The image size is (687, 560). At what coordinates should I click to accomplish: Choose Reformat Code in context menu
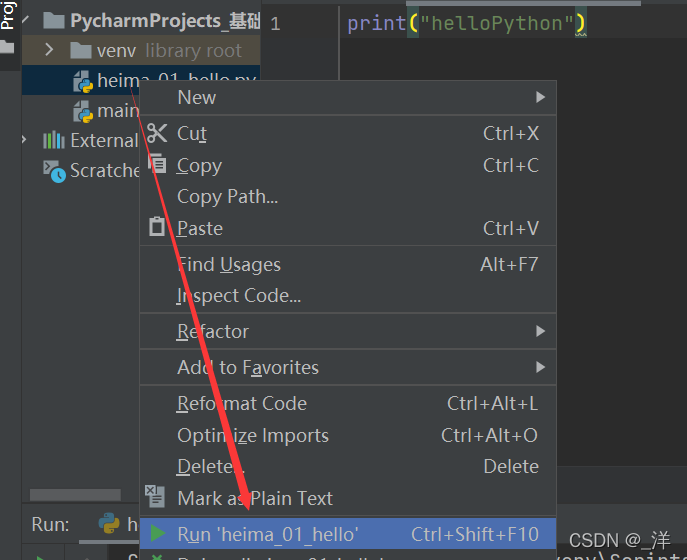(242, 404)
